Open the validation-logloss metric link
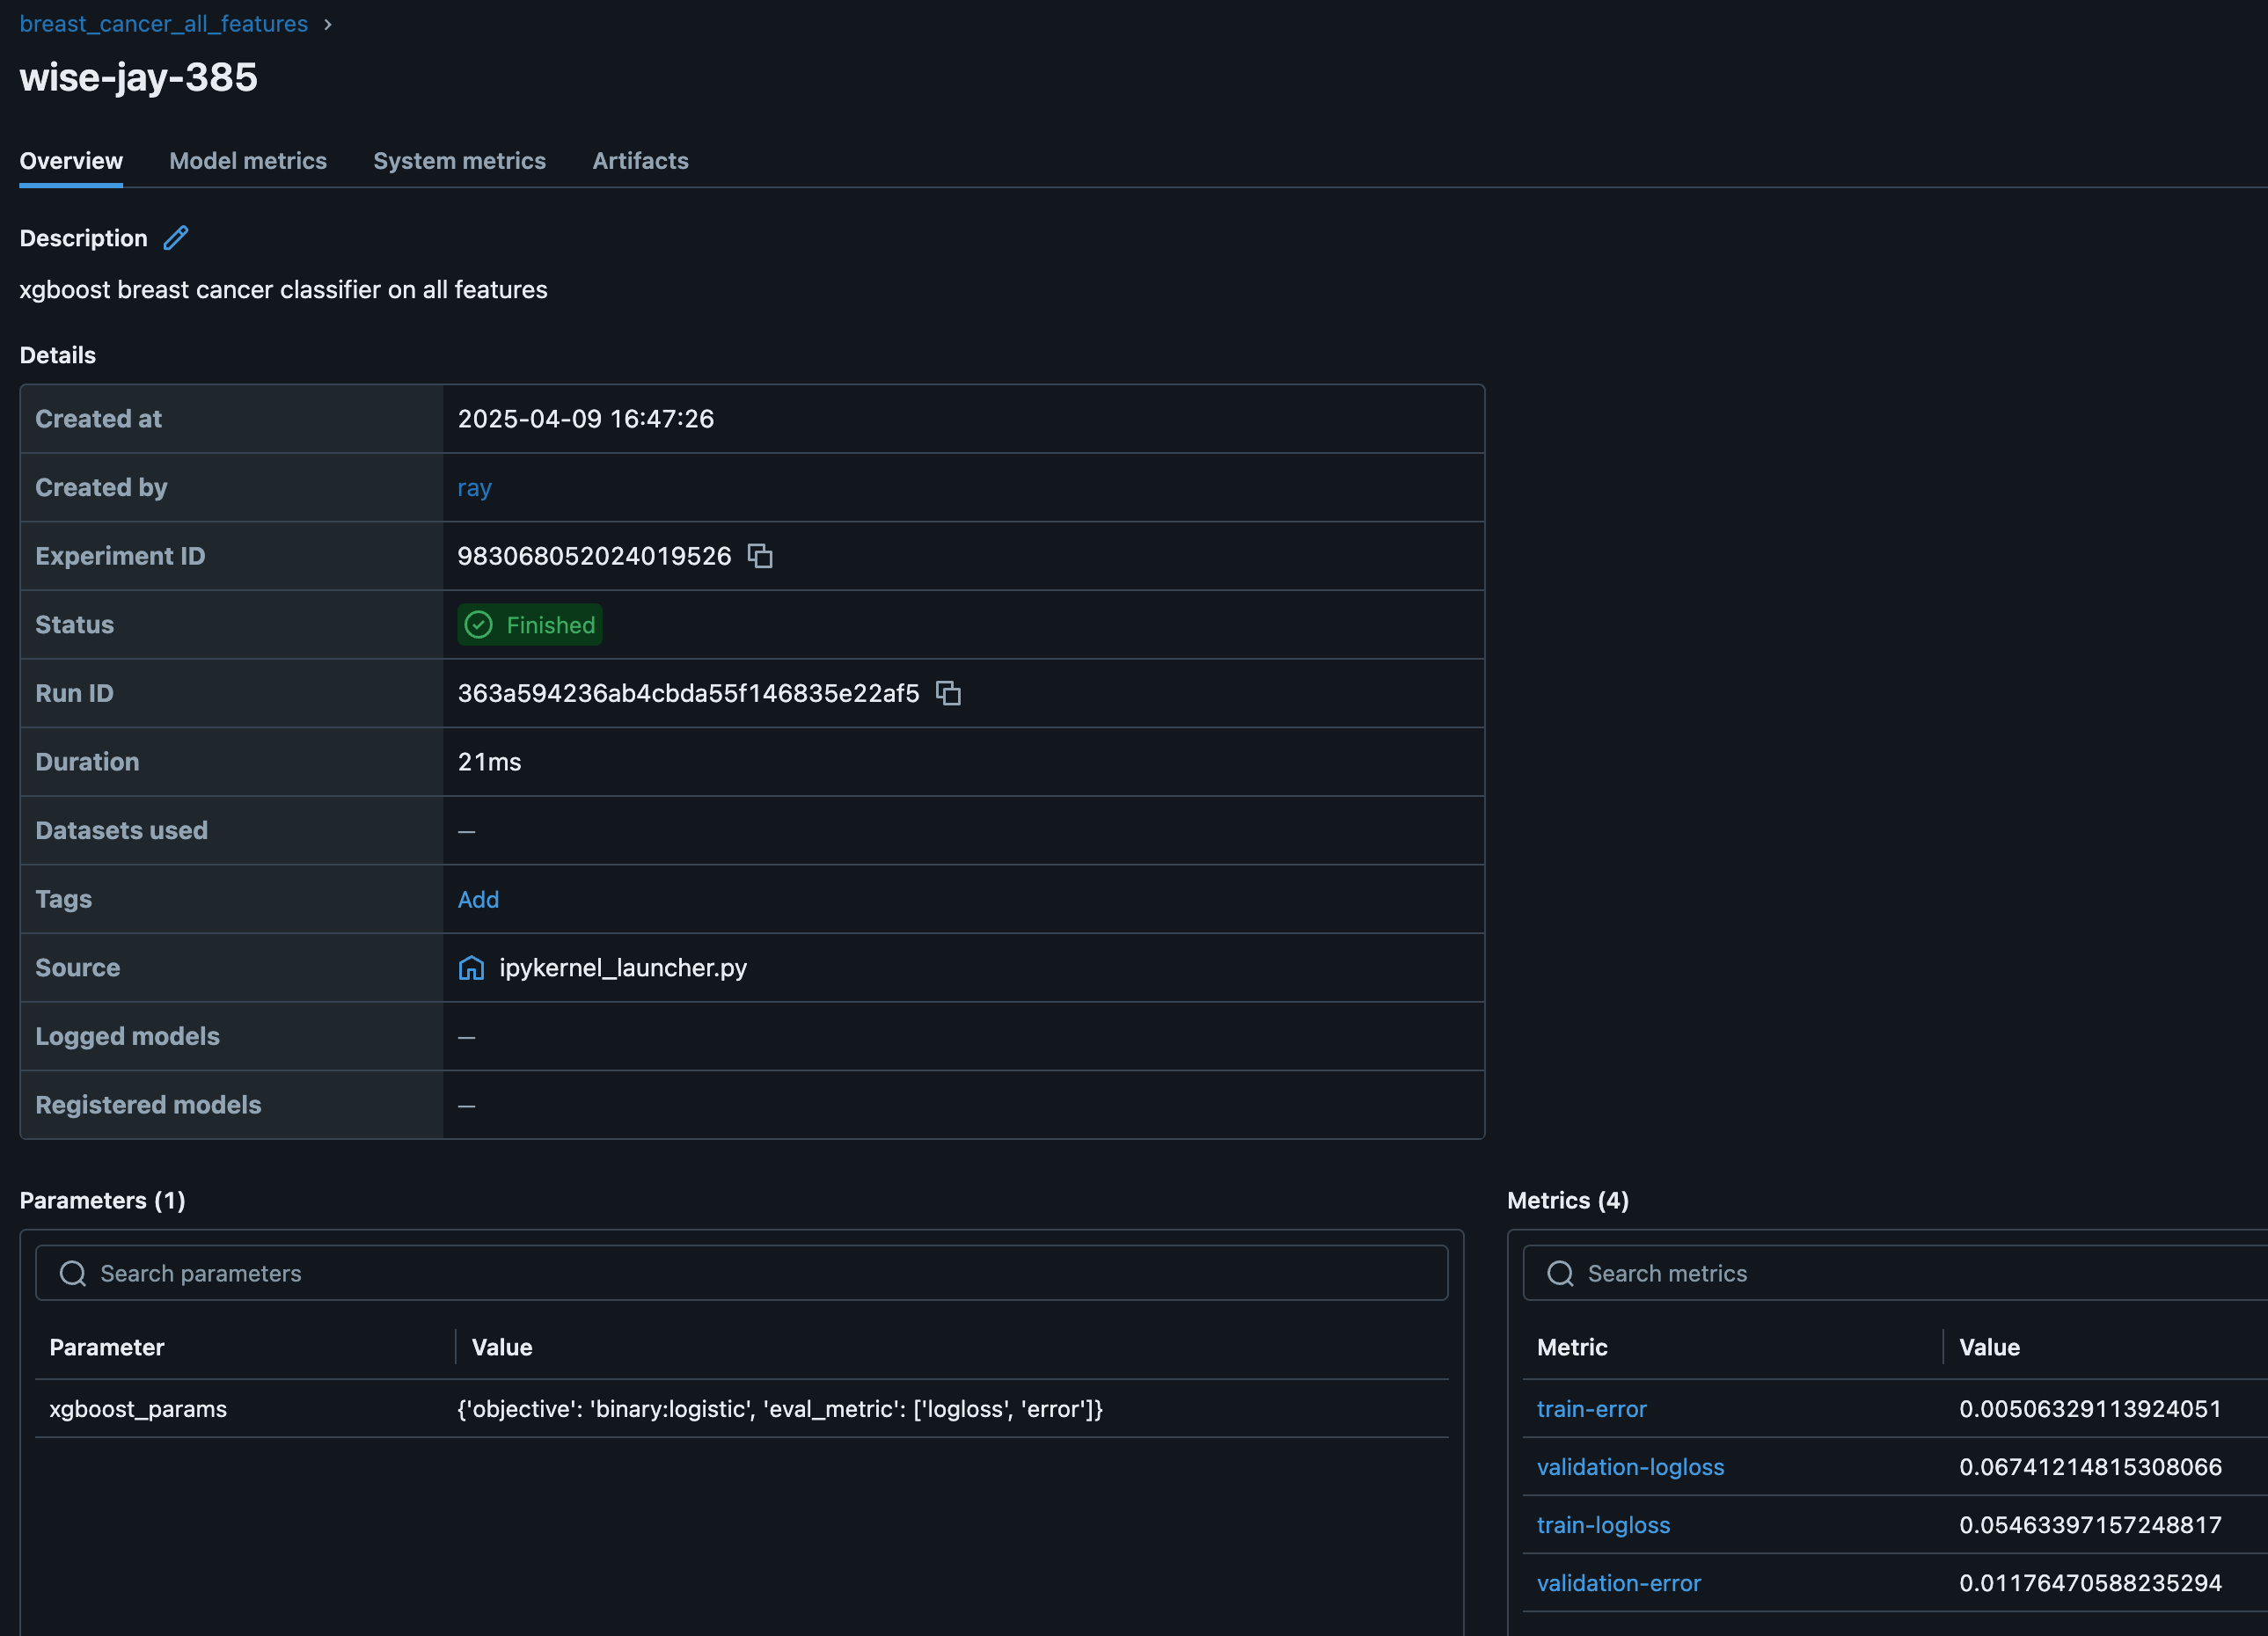This screenshot has width=2268, height=1636. 1630,1467
